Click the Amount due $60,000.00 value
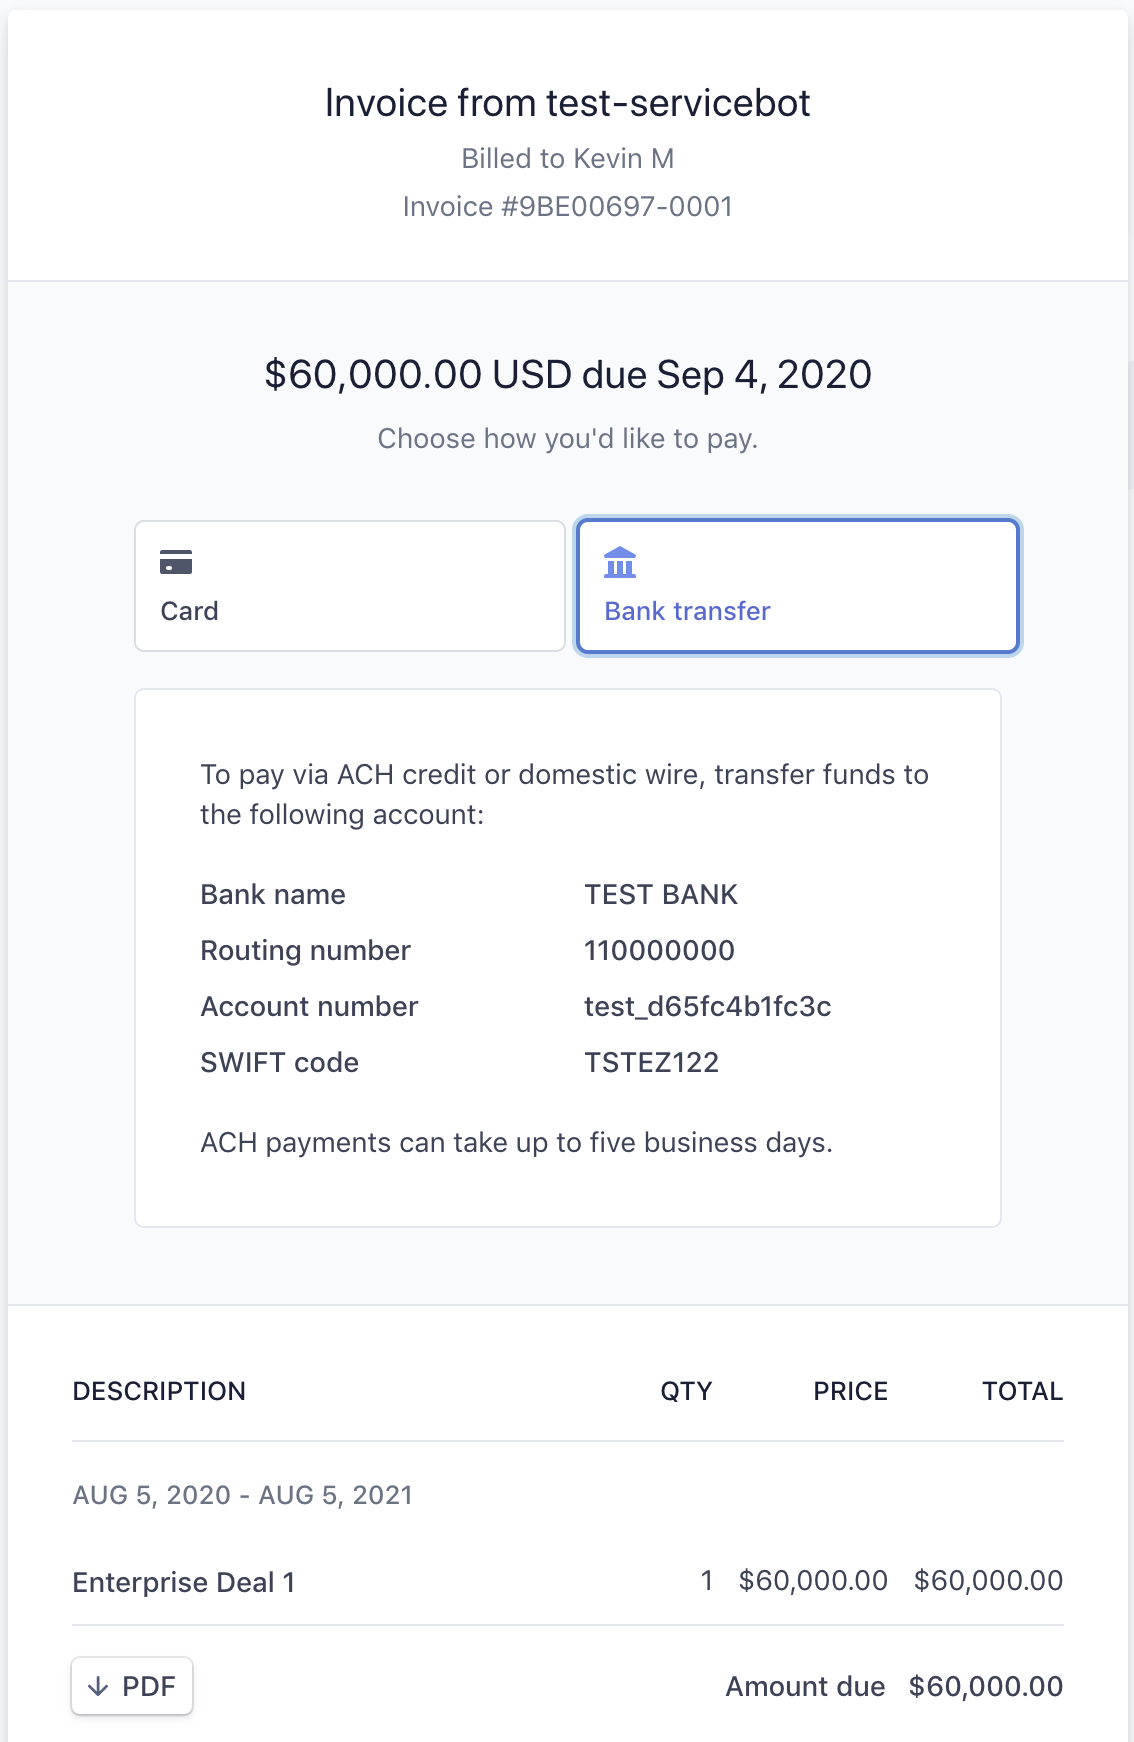Viewport: 1134px width, 1742px height. coord(985,1686)
